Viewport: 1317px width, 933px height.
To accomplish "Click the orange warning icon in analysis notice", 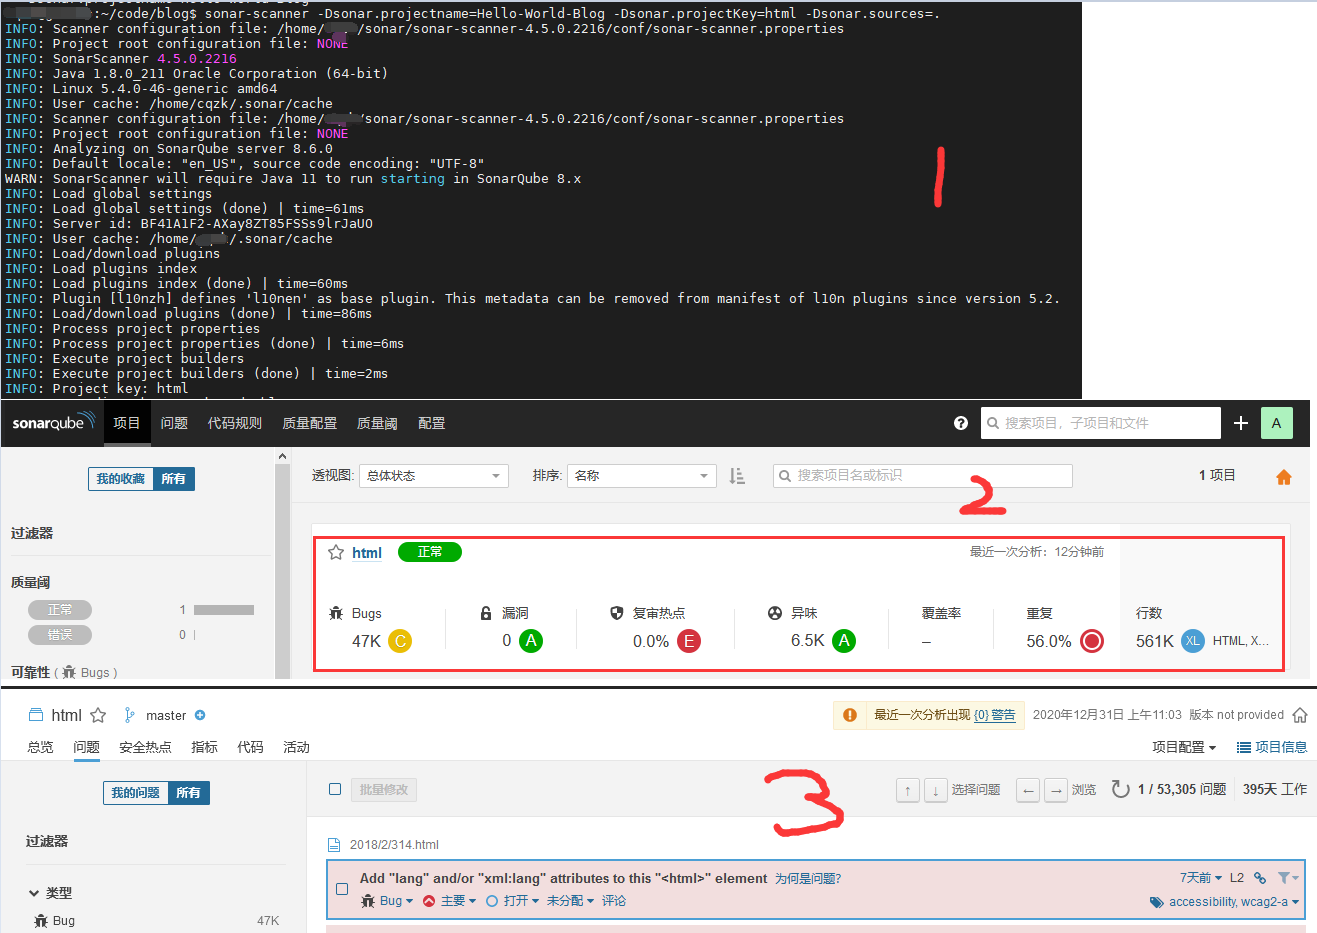I will click(x=850, y=715).
